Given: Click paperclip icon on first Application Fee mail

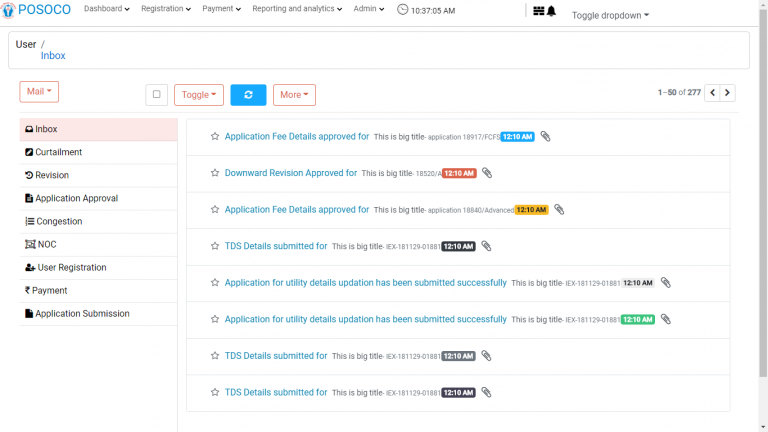Looking at the screenshot, I should (x=545, y=136).
